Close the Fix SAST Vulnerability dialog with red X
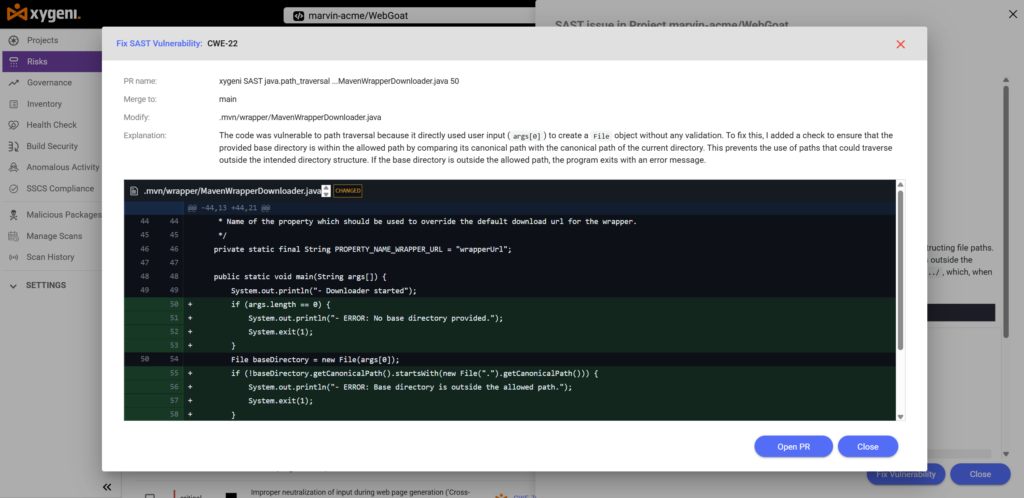Image resolution: width=1024 pixels, height=498 pixels. click(901, 44)
